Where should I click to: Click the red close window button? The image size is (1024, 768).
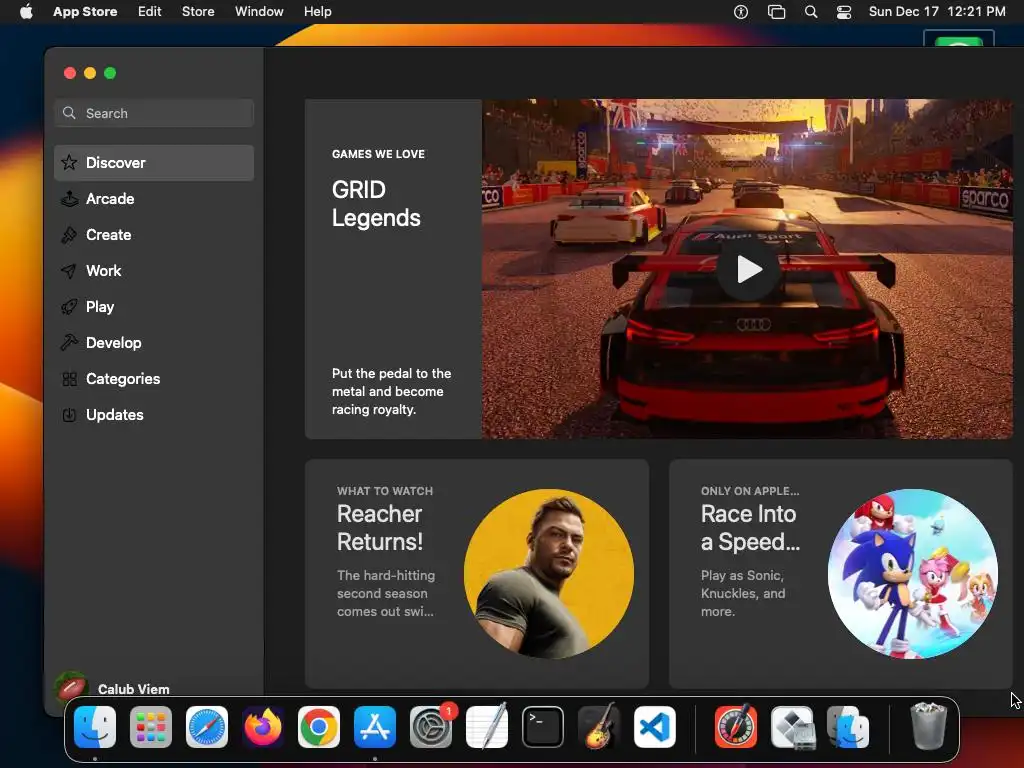click(x=70, y=73)
